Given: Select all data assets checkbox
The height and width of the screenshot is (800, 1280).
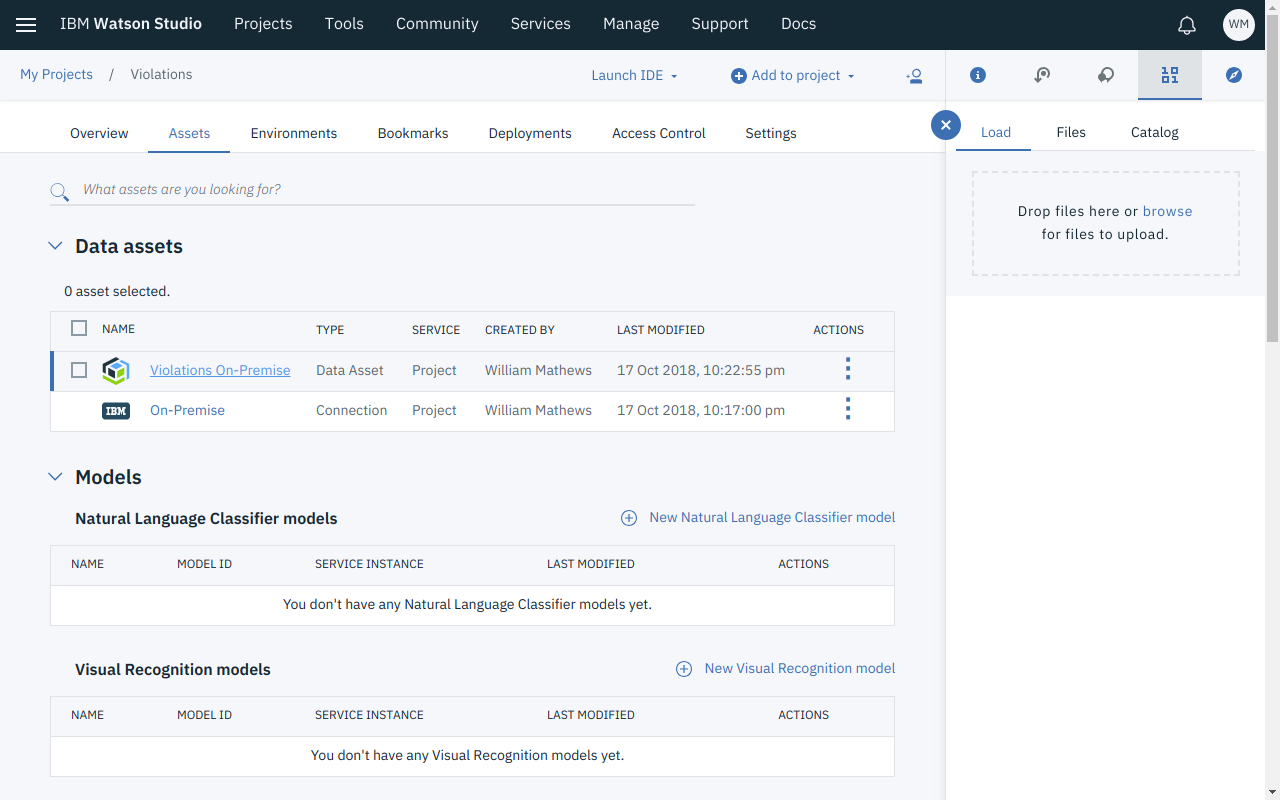Looking at the screenshot, I should point(79,328).
